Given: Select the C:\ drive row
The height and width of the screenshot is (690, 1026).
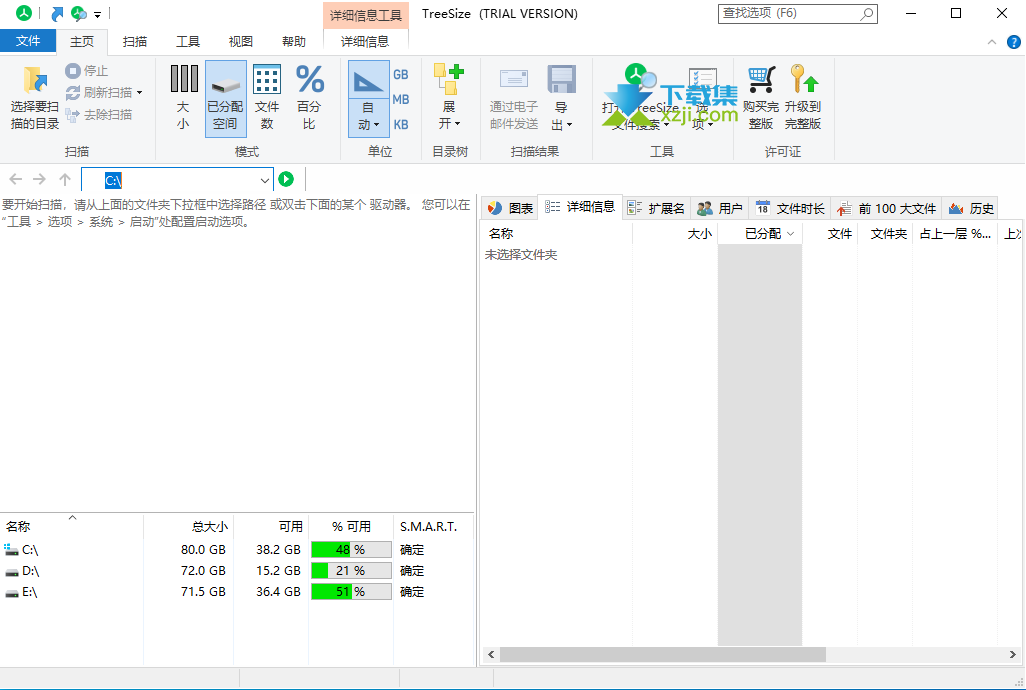Looking at the screenshot, I should (x=236, y=550).
